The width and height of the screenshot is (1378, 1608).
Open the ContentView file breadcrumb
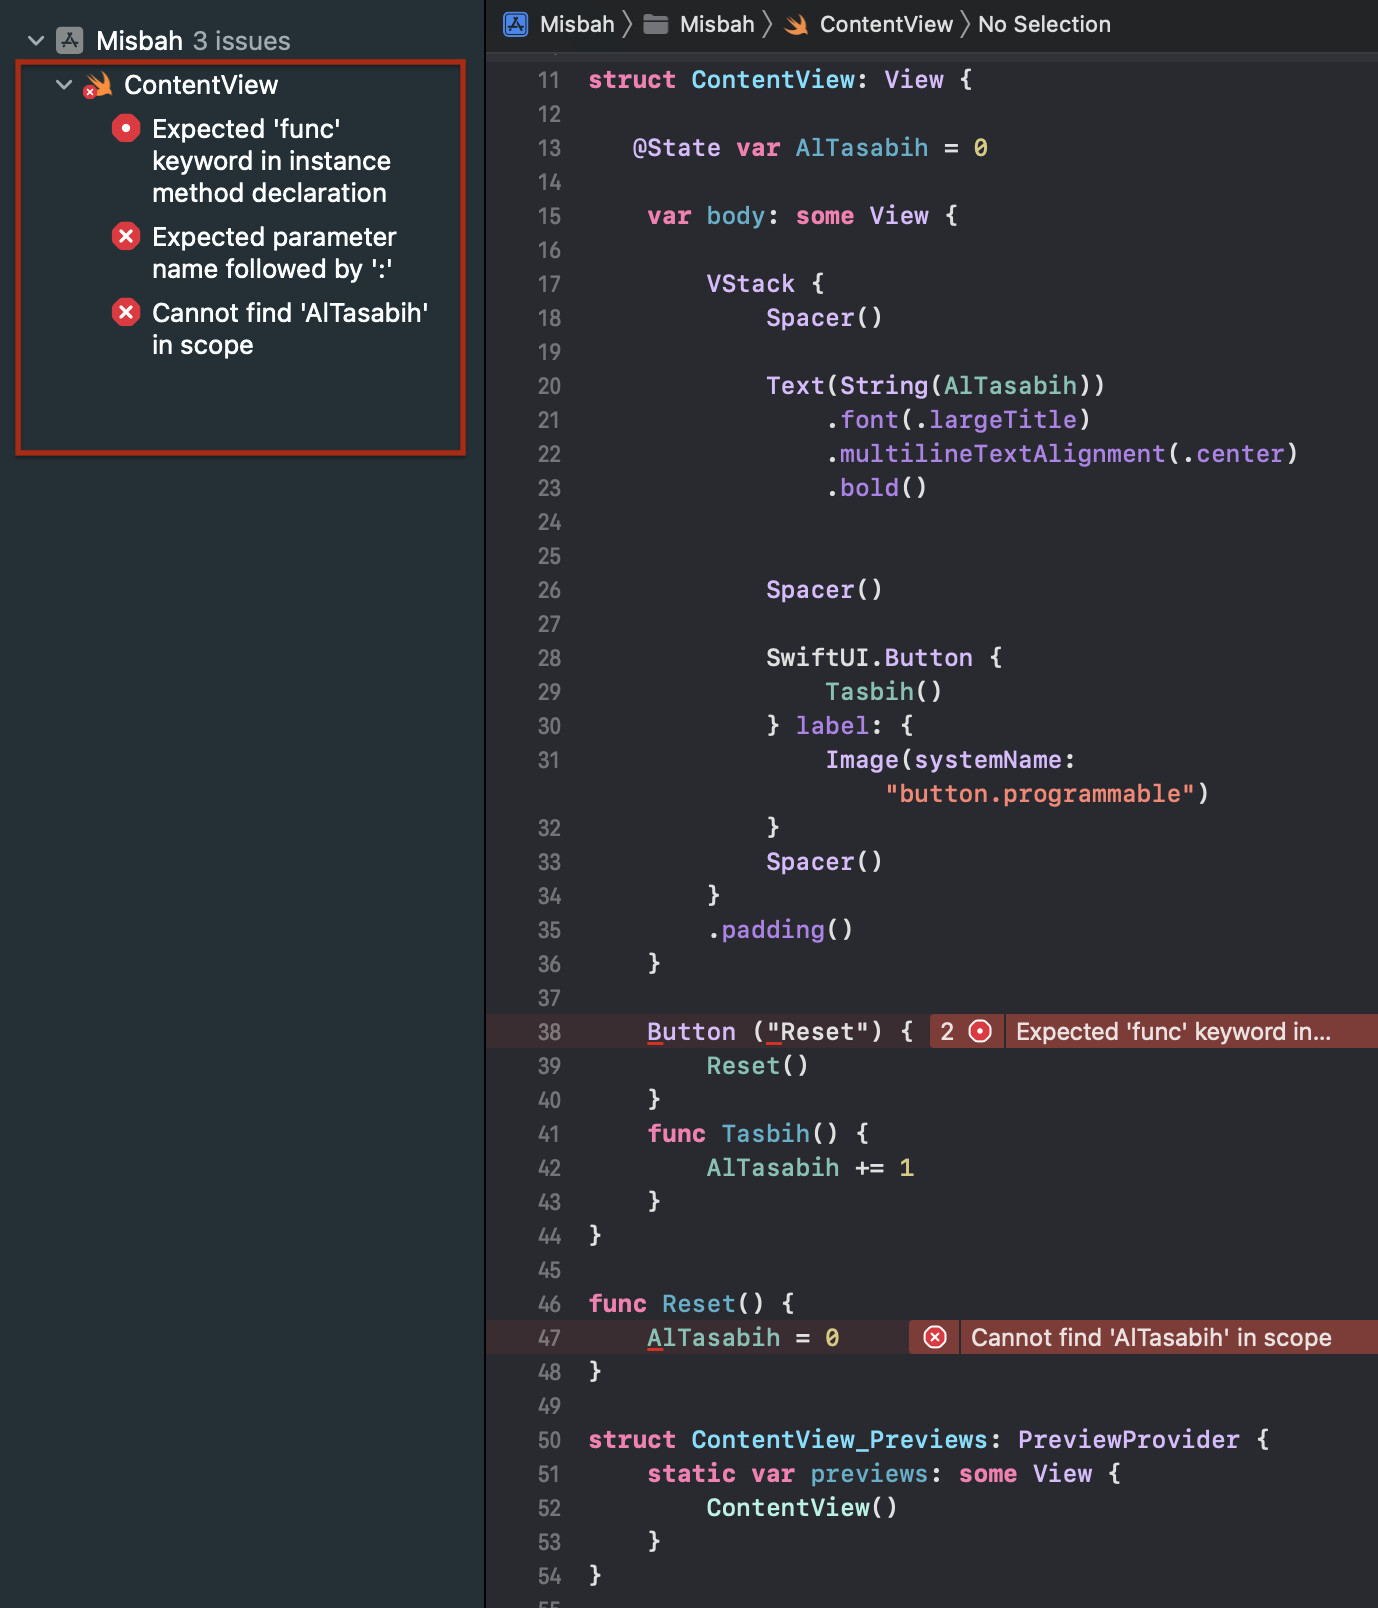click(x=886, y=24)
